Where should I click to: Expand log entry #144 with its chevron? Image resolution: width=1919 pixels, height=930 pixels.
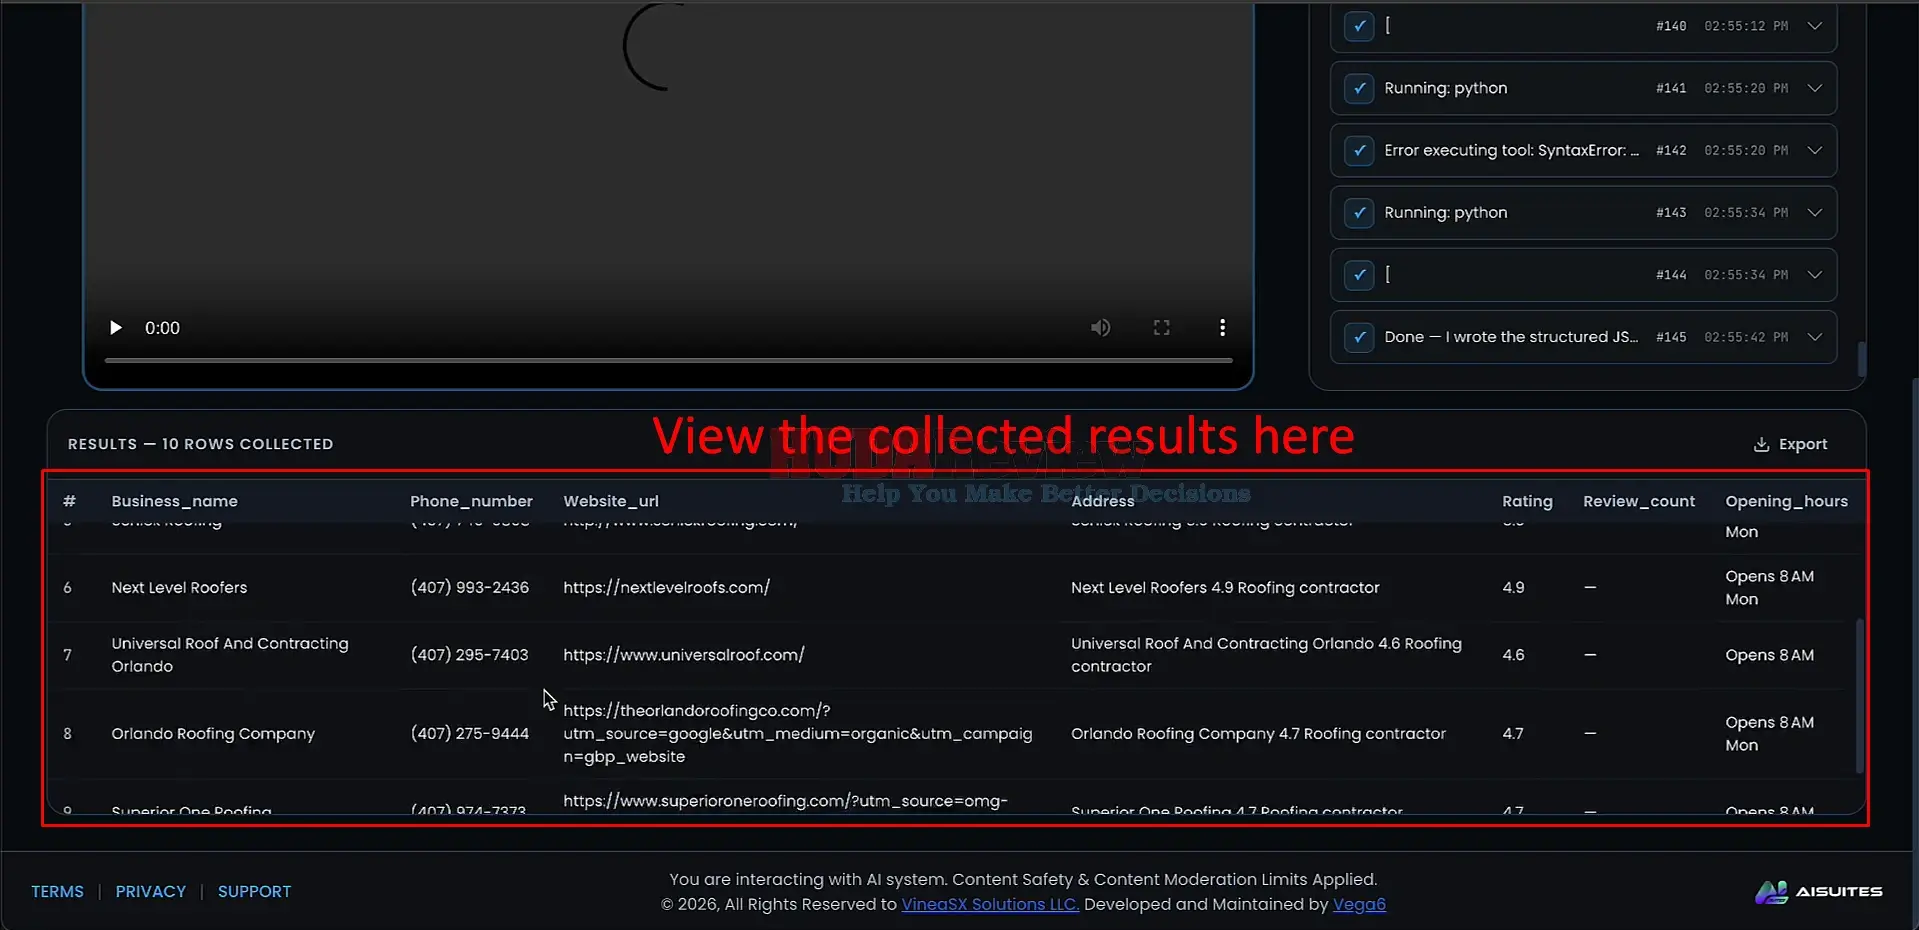click(1815, 275)
